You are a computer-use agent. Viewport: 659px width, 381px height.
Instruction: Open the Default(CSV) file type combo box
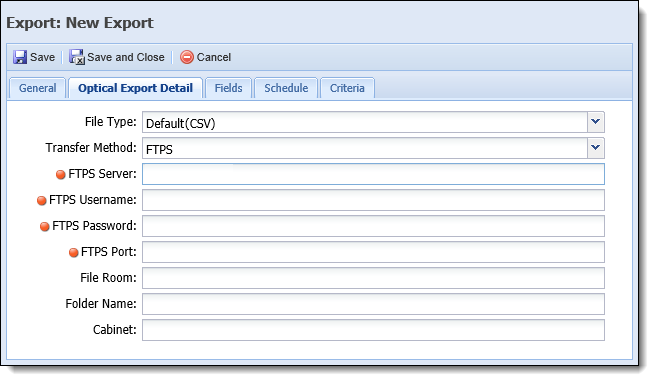click(373, 122)
